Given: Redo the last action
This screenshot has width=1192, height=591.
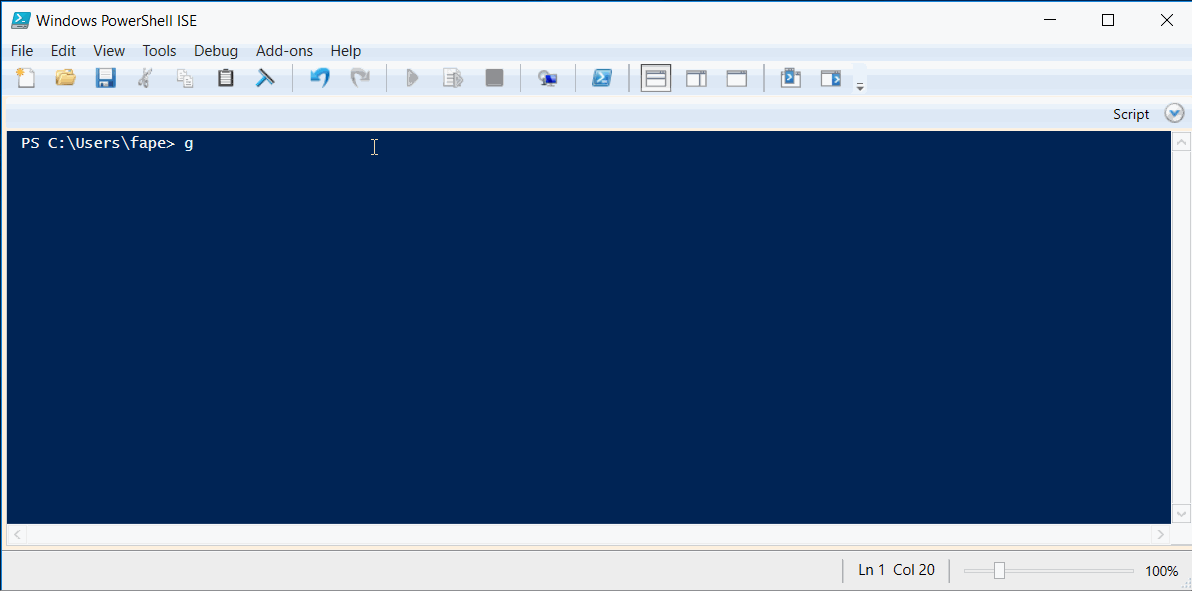Looking at the screenshot, I should (x=360, y=78).
